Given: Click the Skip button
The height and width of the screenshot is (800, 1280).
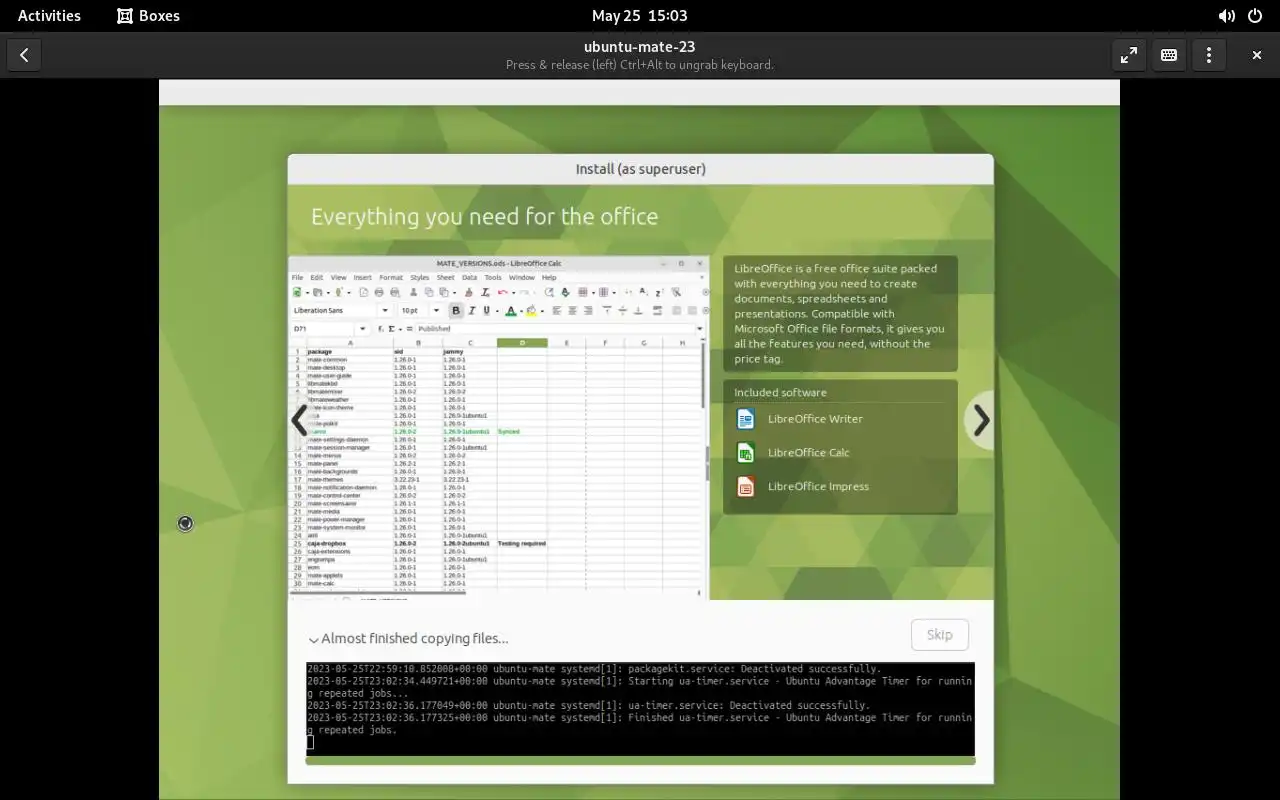Looking at the screenshot, I should [x=940, y=635].
